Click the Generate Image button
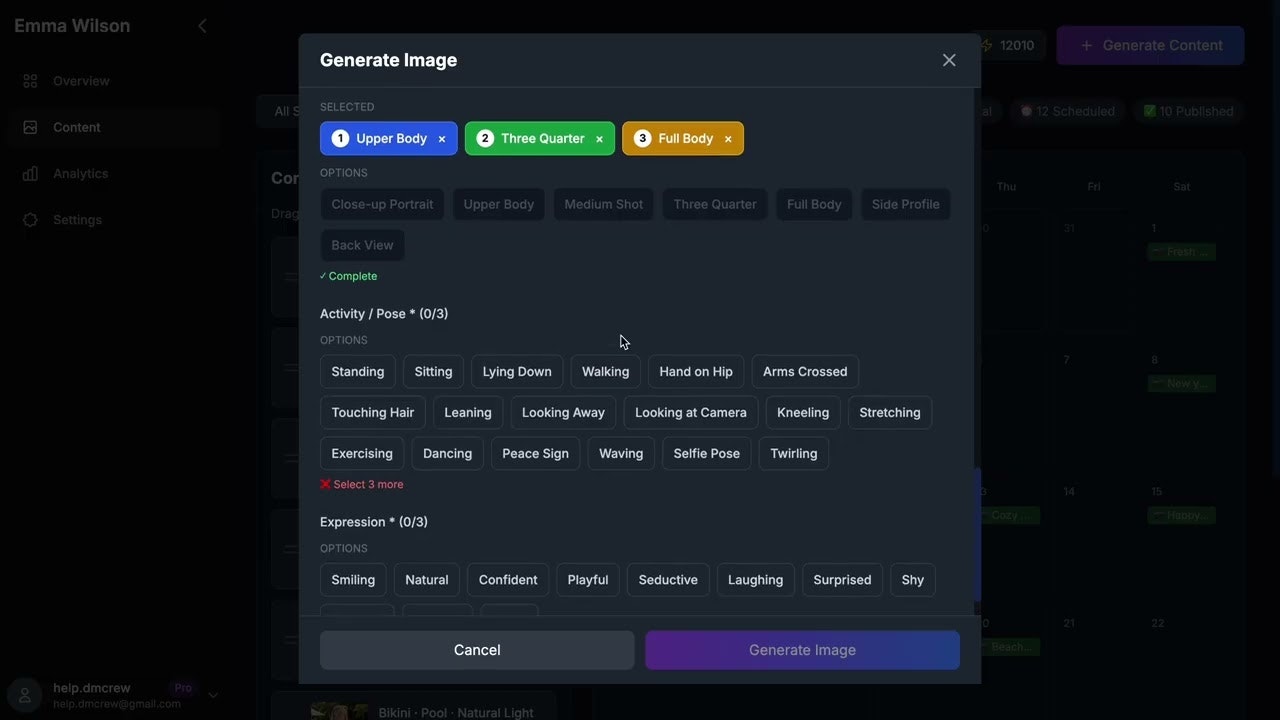 coord(801,648)
